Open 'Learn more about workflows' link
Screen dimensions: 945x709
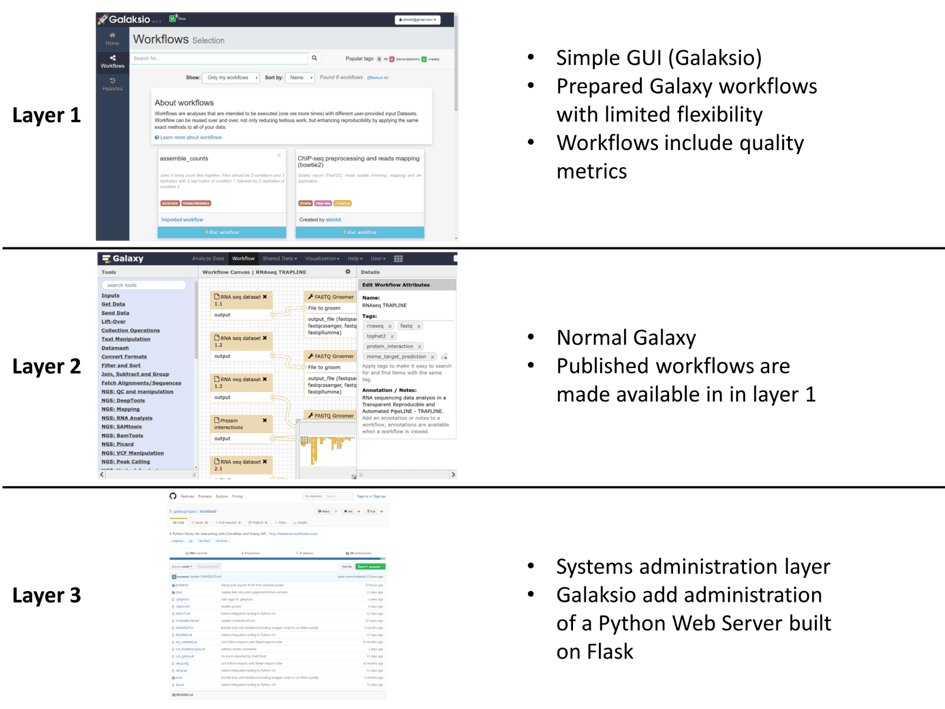tap(188, 138)
